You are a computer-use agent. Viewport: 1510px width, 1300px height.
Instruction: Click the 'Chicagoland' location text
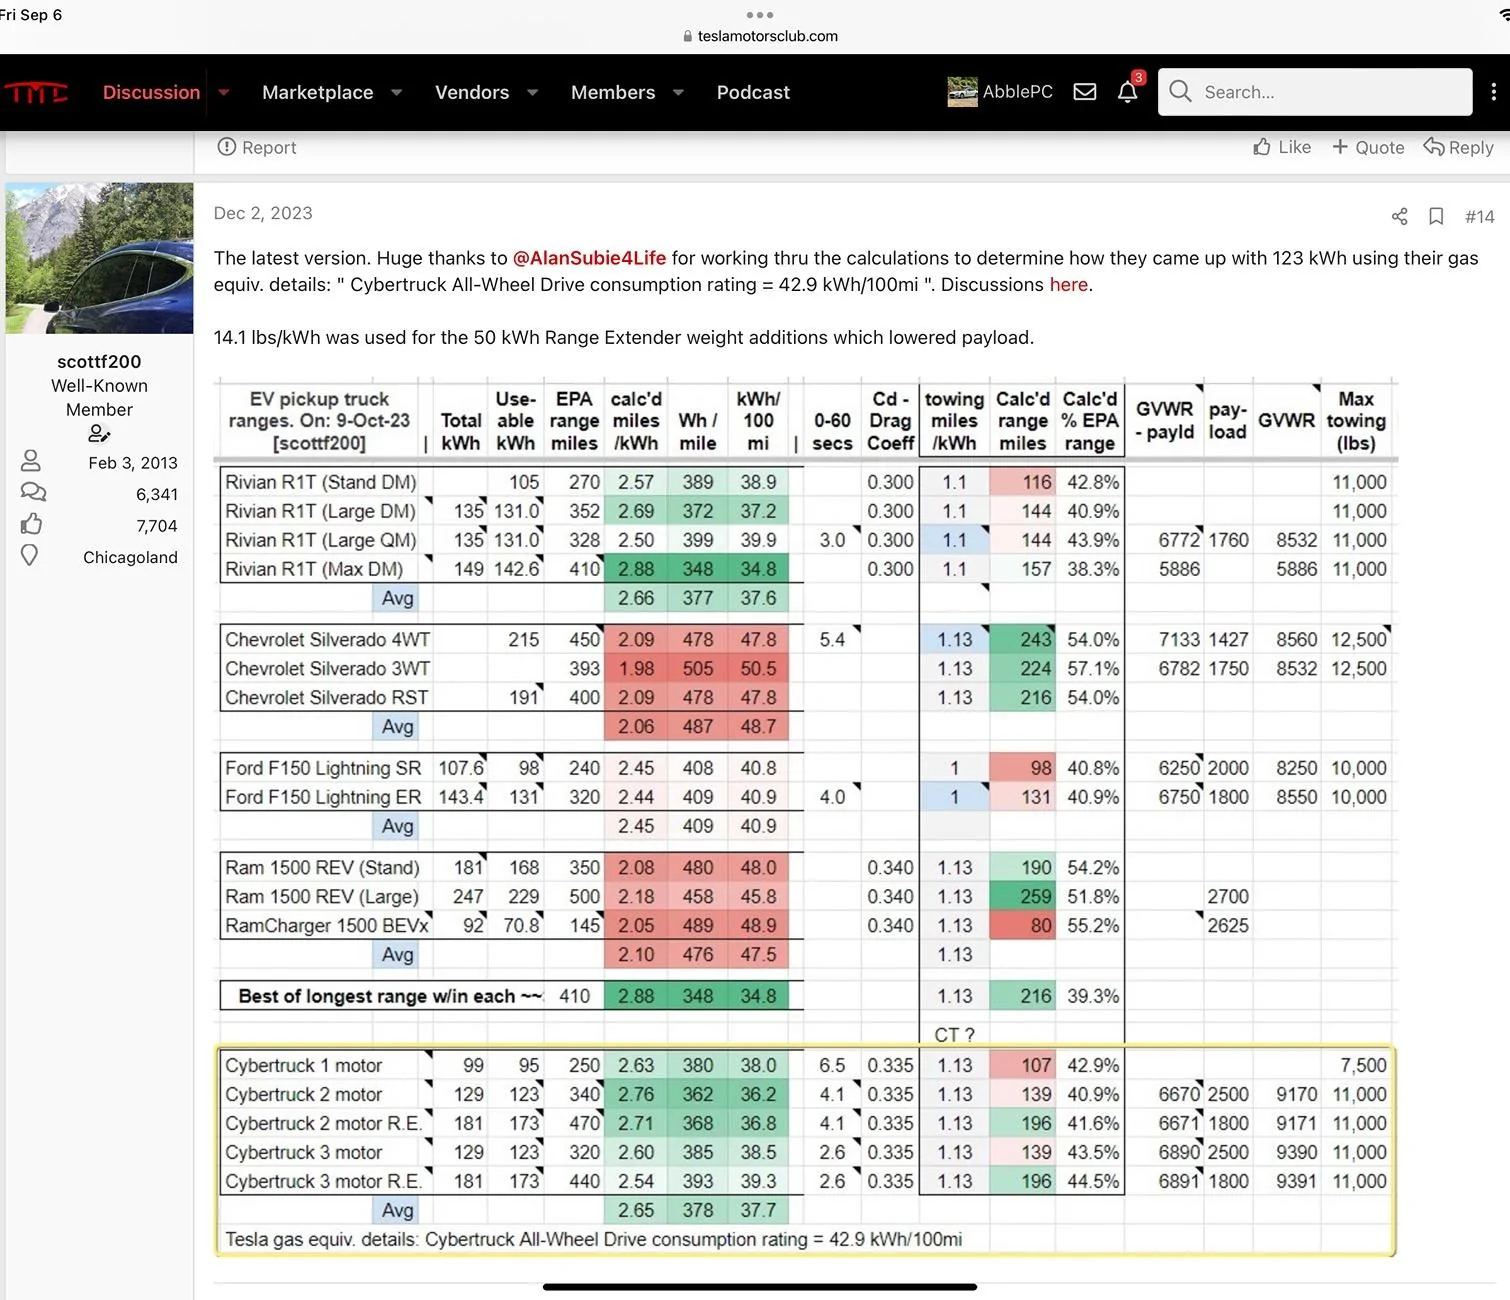[x=130, y=557]
